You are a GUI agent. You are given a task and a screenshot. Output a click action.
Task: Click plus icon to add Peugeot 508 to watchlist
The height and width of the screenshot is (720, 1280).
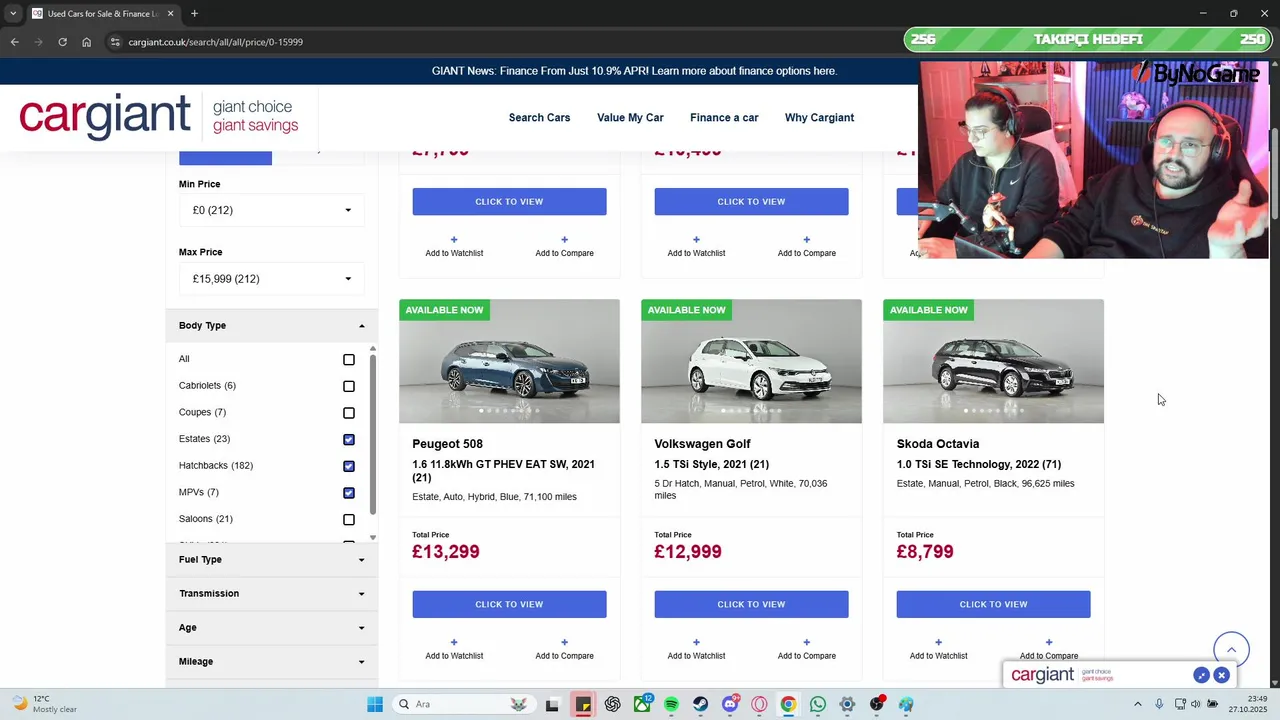tap(454, 642)
